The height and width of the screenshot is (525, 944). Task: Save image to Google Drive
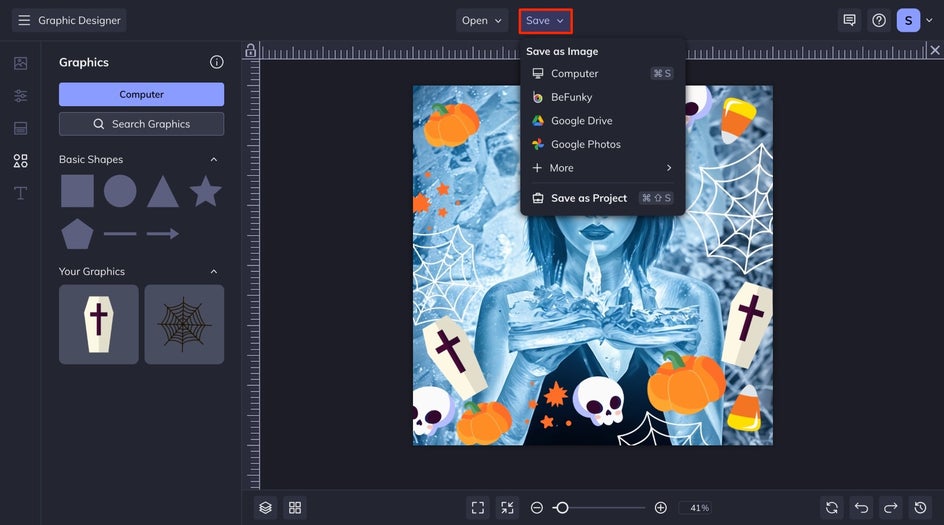(x=603, y=120)
